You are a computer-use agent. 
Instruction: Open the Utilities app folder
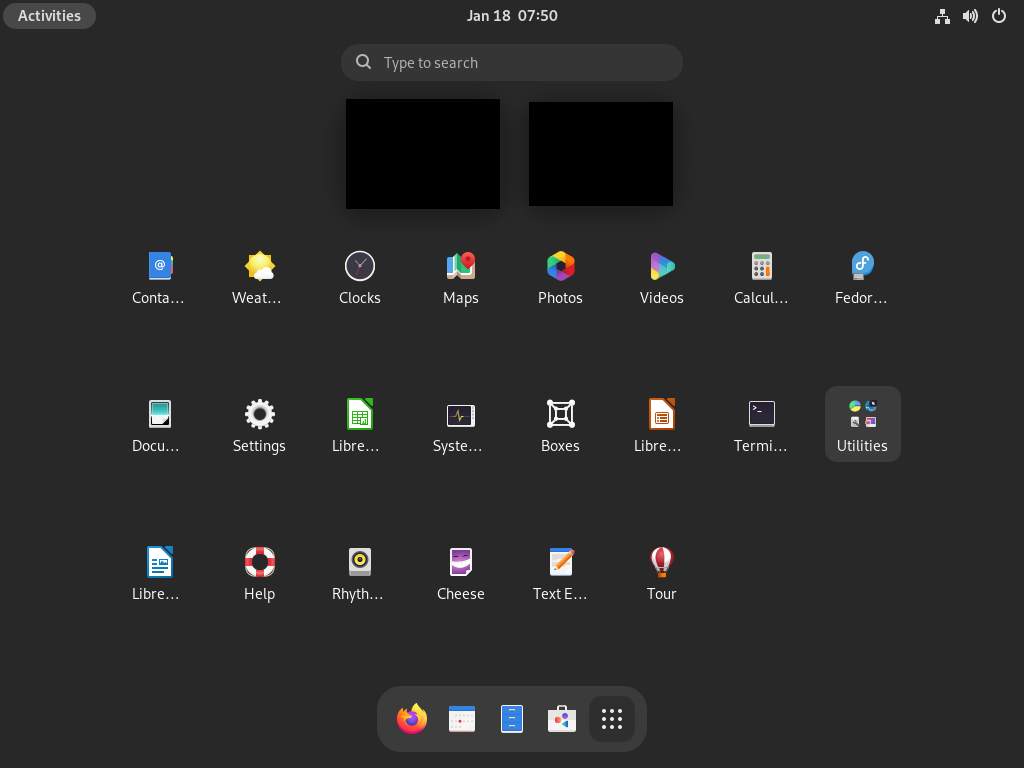pos(862,424)
